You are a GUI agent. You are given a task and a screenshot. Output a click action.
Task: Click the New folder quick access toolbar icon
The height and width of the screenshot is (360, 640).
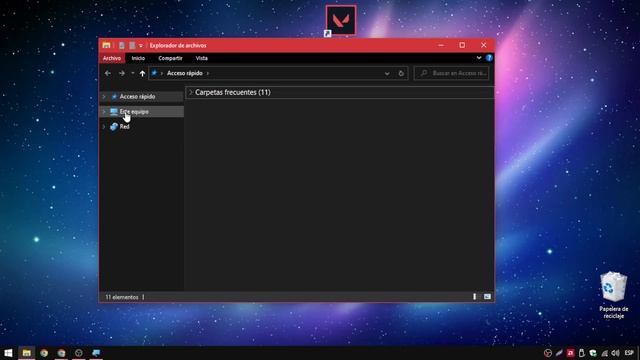coord(132,45)
